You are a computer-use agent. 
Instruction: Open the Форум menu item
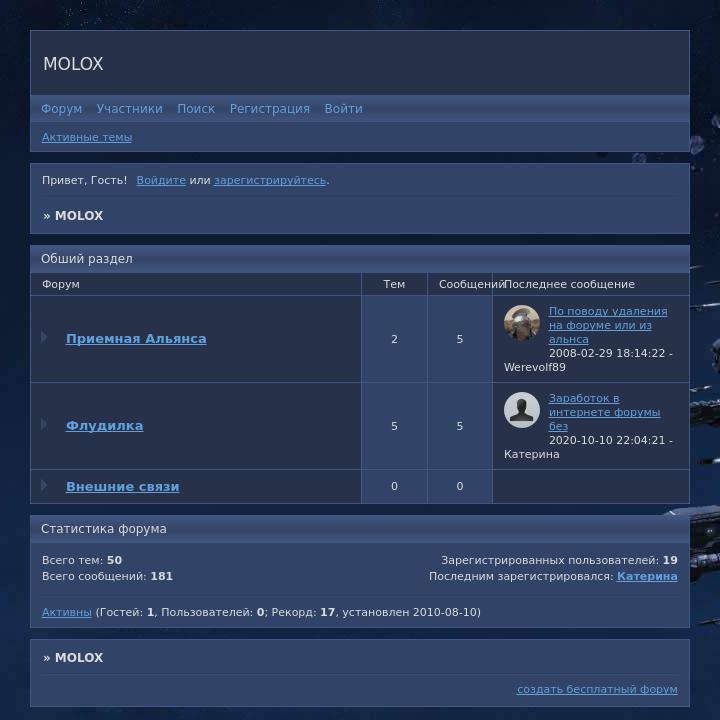[62, 109]
